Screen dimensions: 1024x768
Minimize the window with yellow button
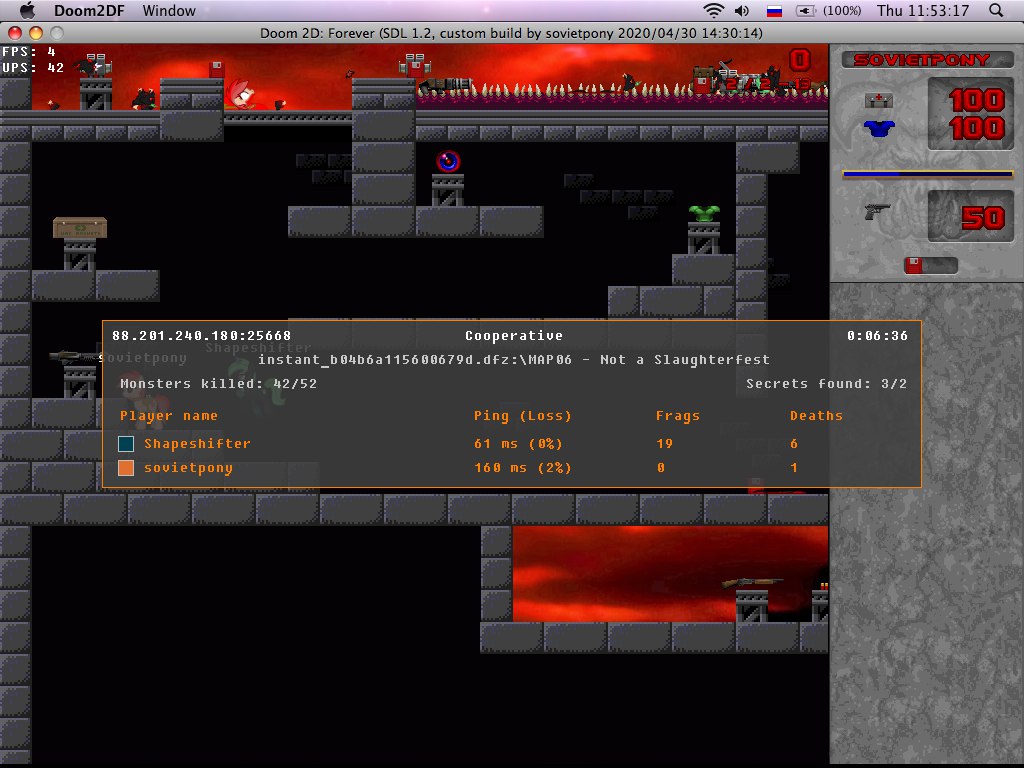(36, 33)
